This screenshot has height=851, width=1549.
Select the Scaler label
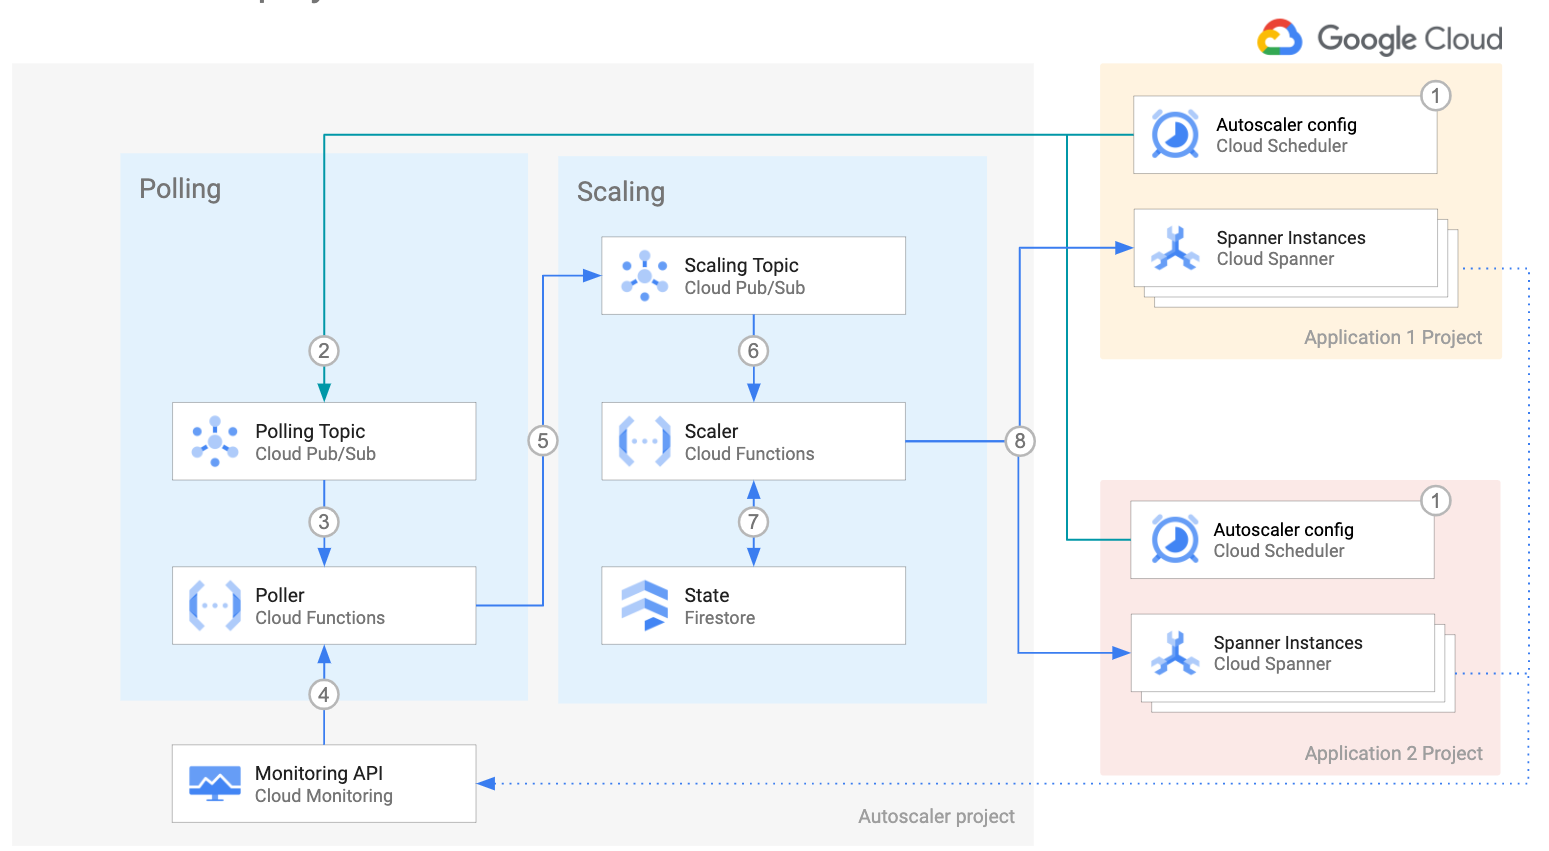[711, 431]
